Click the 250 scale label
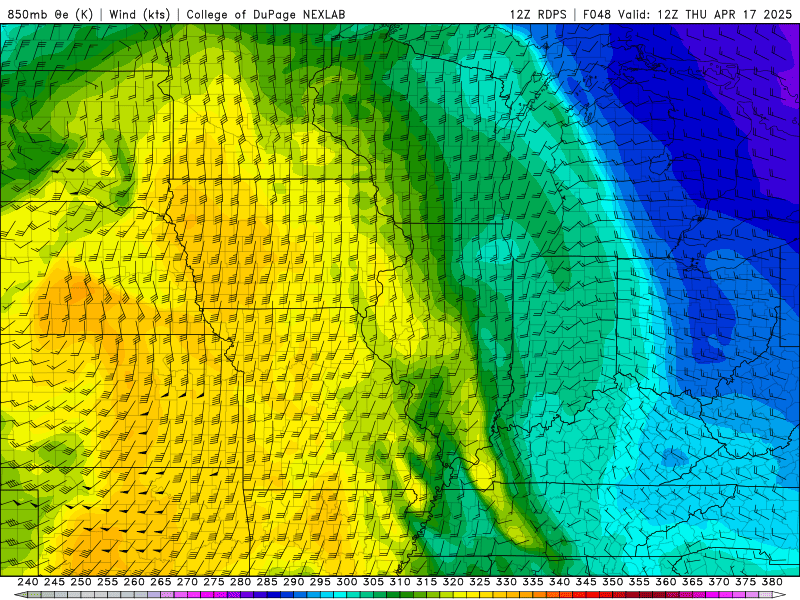 (x=81, y=582)
